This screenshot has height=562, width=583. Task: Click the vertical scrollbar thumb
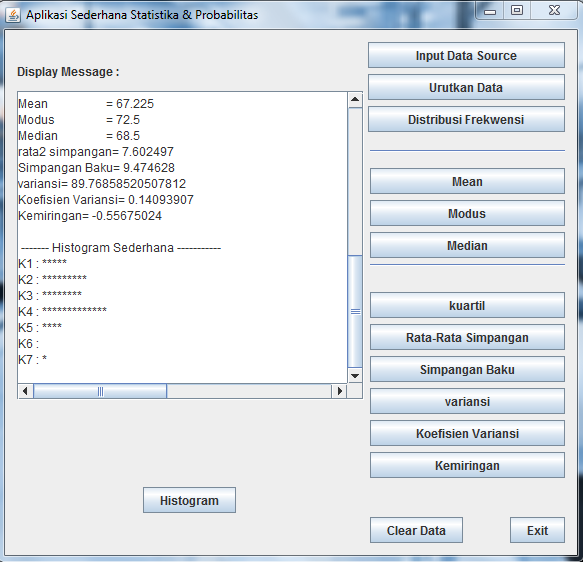click(x=355, y=311)
